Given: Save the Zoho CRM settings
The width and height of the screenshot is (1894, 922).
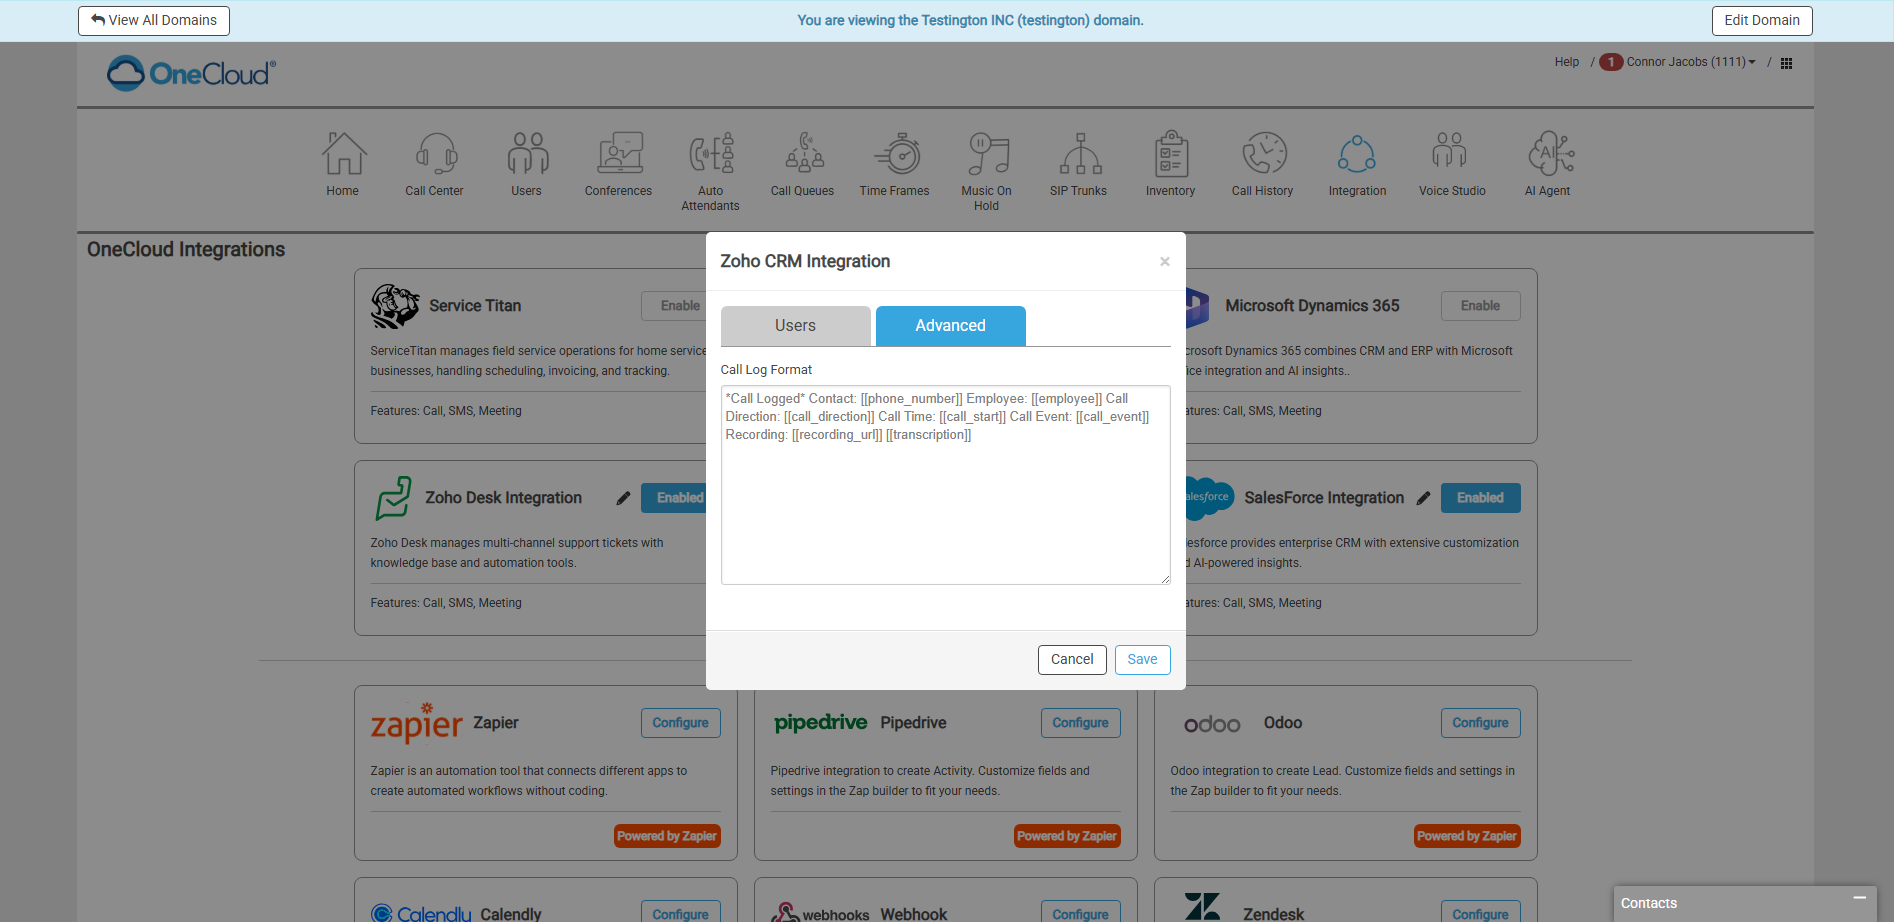Looking at the screenshot, I should point(1142,660).
